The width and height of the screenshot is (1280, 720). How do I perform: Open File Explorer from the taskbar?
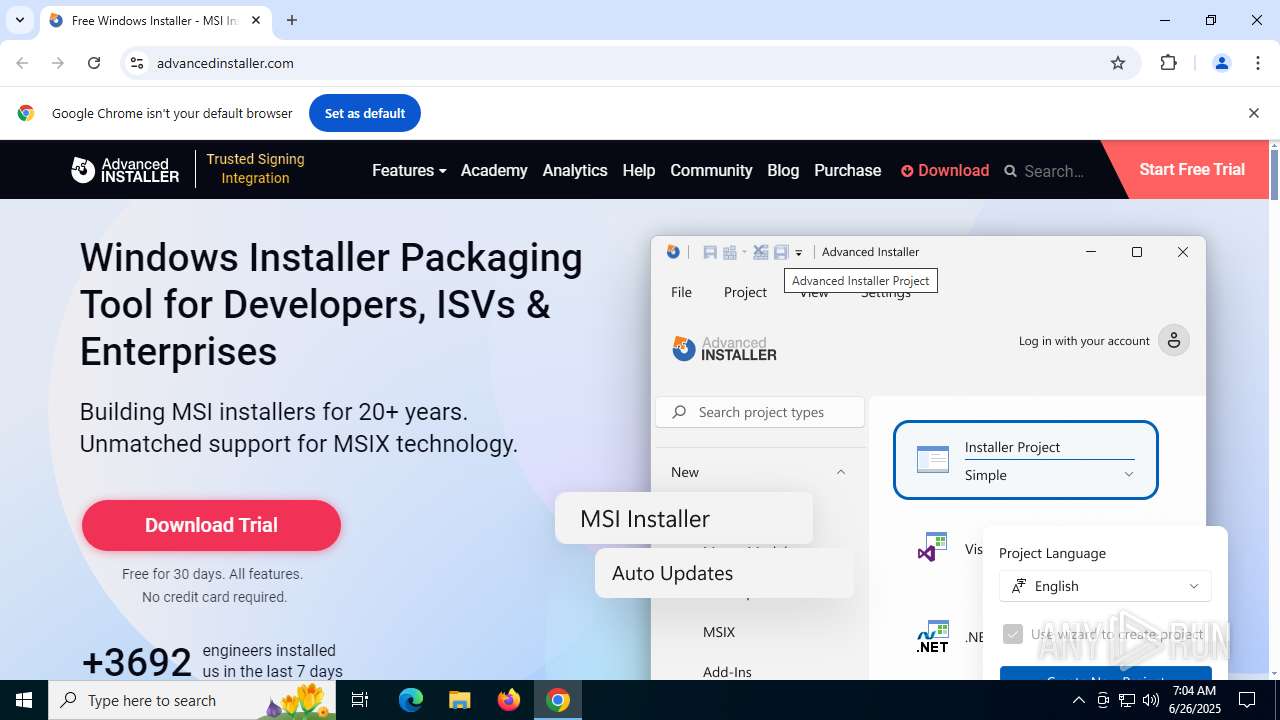click(459, 700)
